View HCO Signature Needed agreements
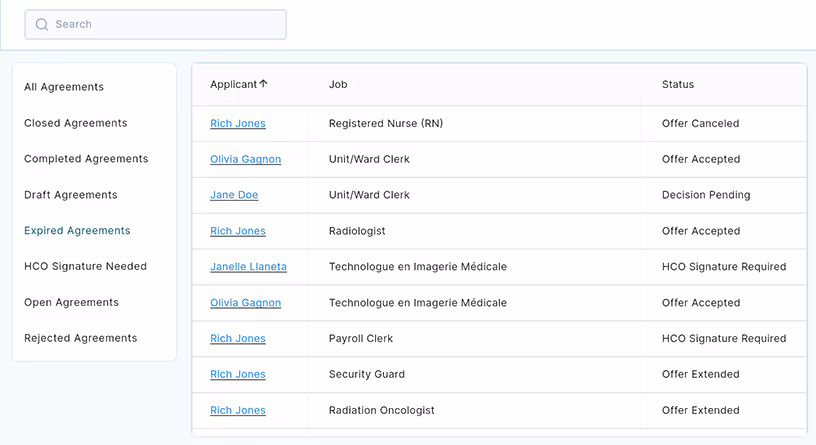 point(85,266)
